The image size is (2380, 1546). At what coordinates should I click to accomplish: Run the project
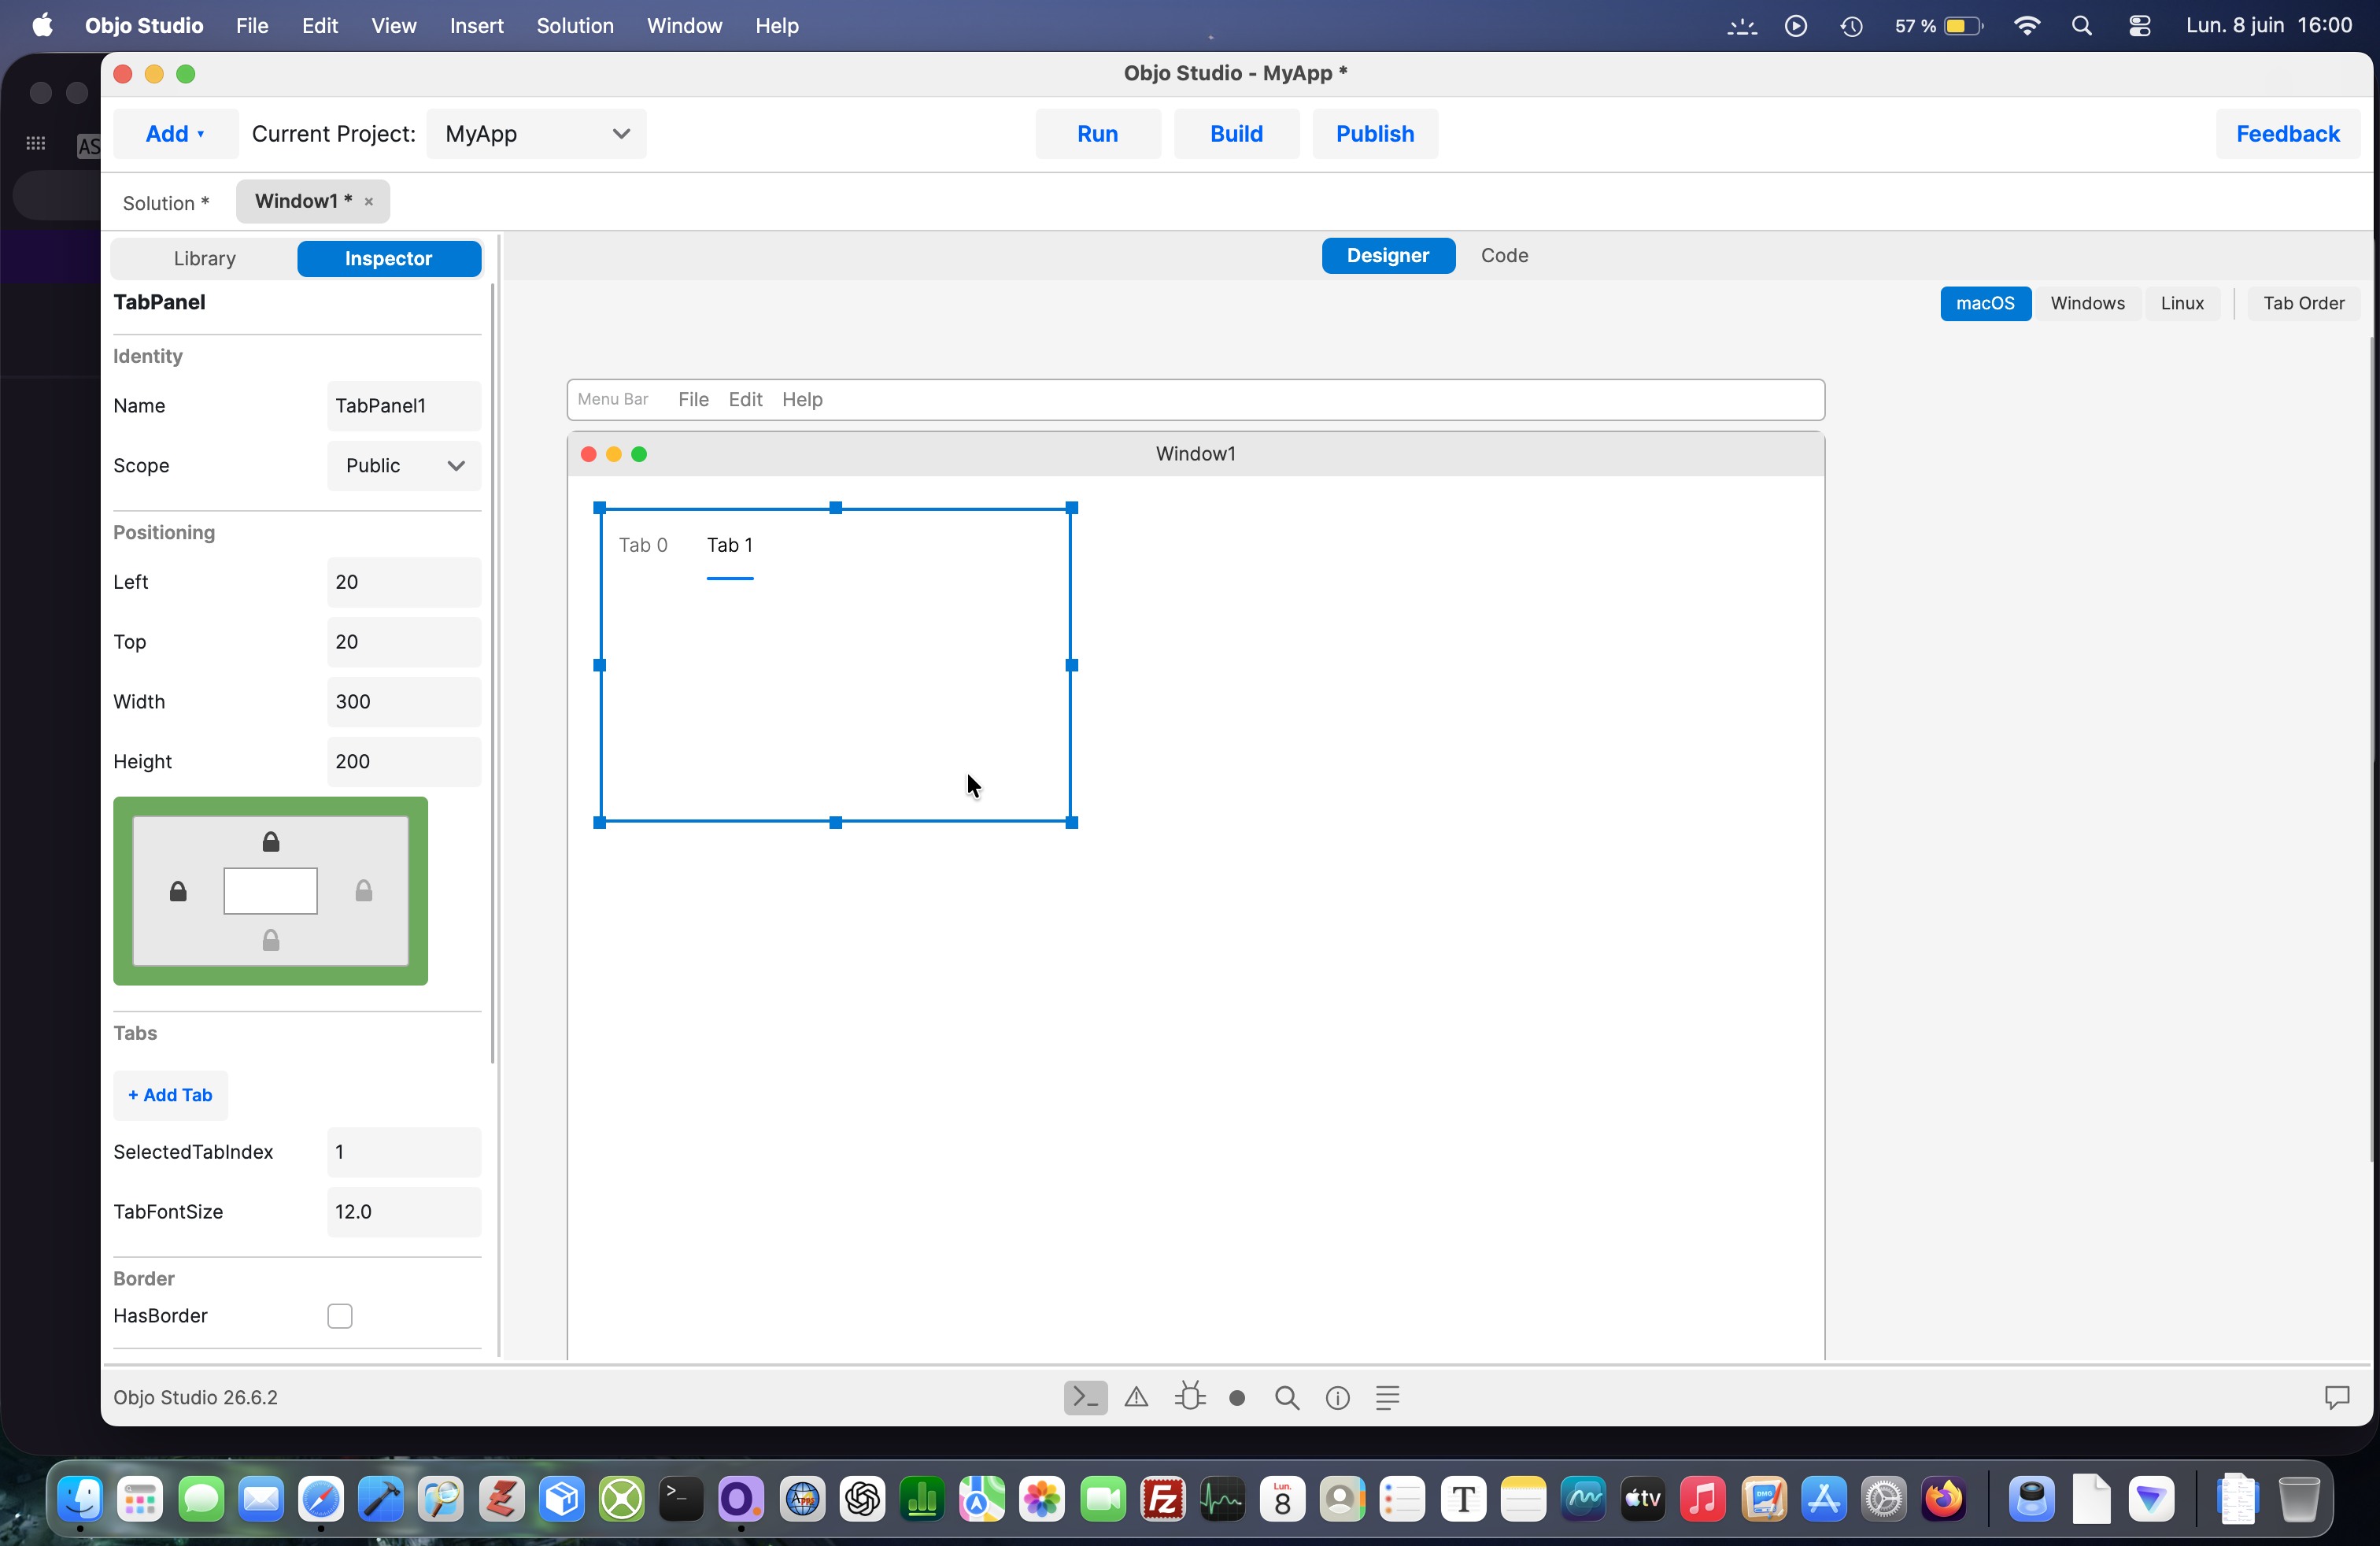pos(1098,134)
